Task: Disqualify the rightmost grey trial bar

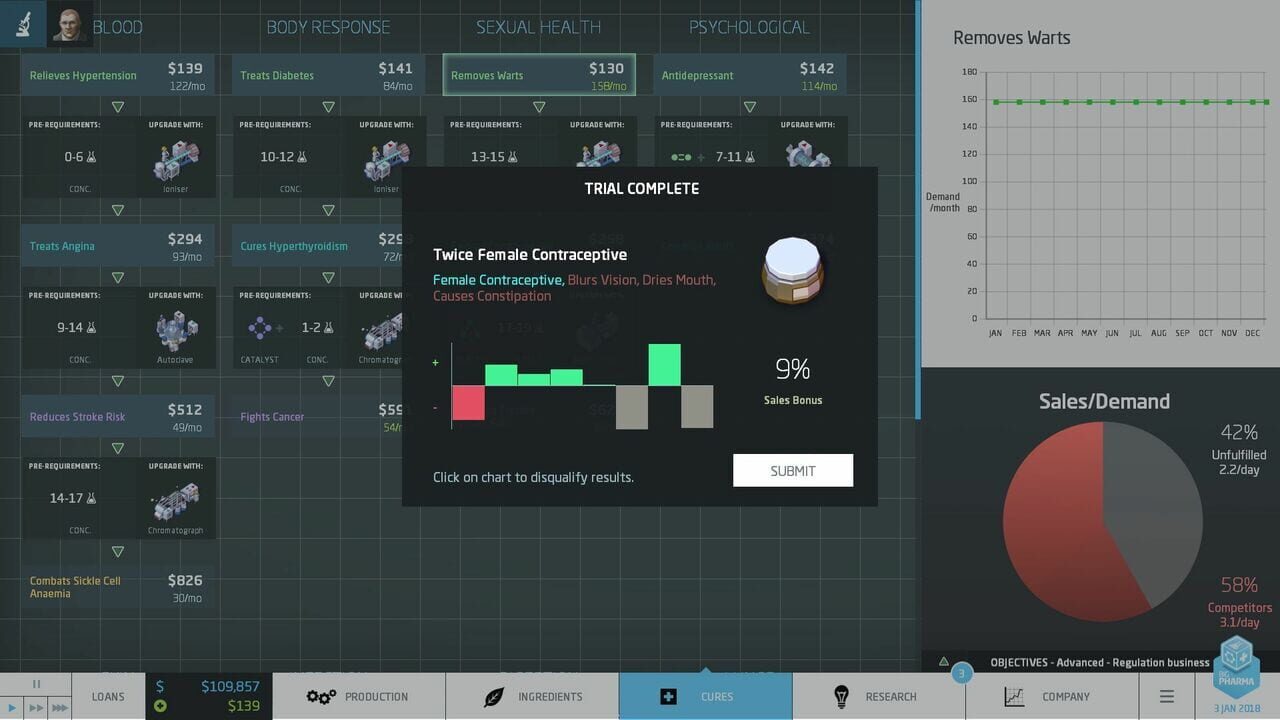Action: pyautogui.click(x=697, y=406)
